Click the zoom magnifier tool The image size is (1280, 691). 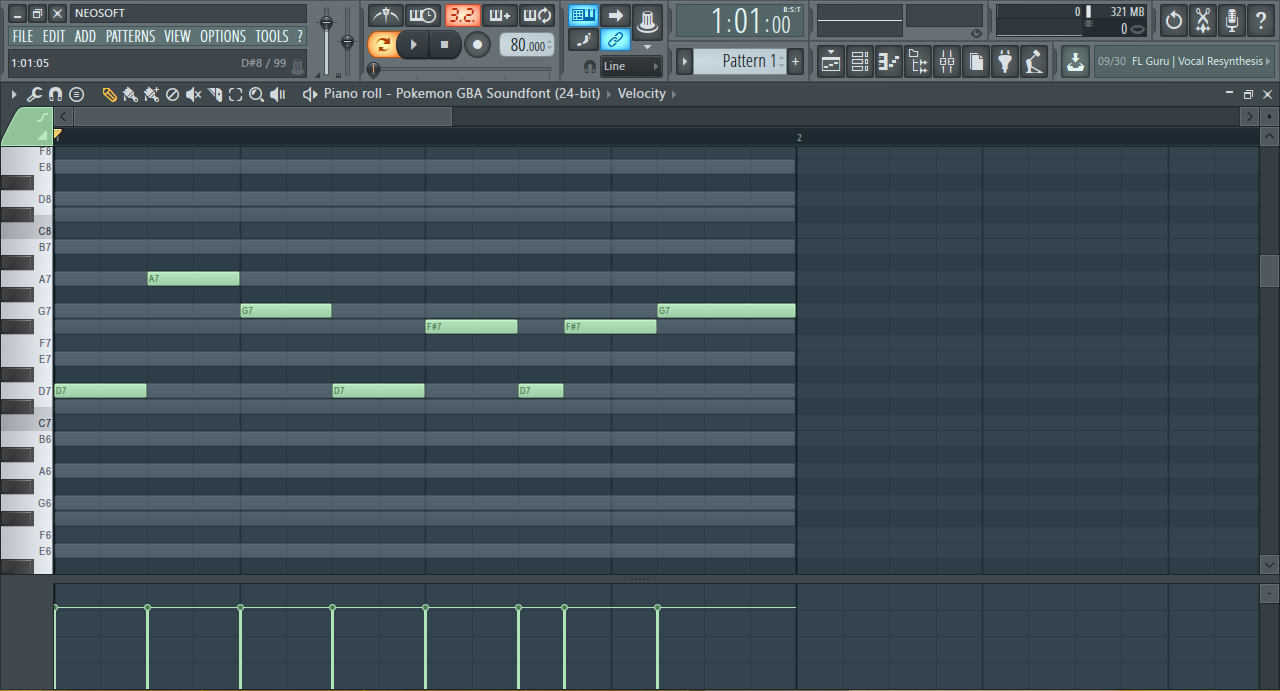[x=256, y=94]
